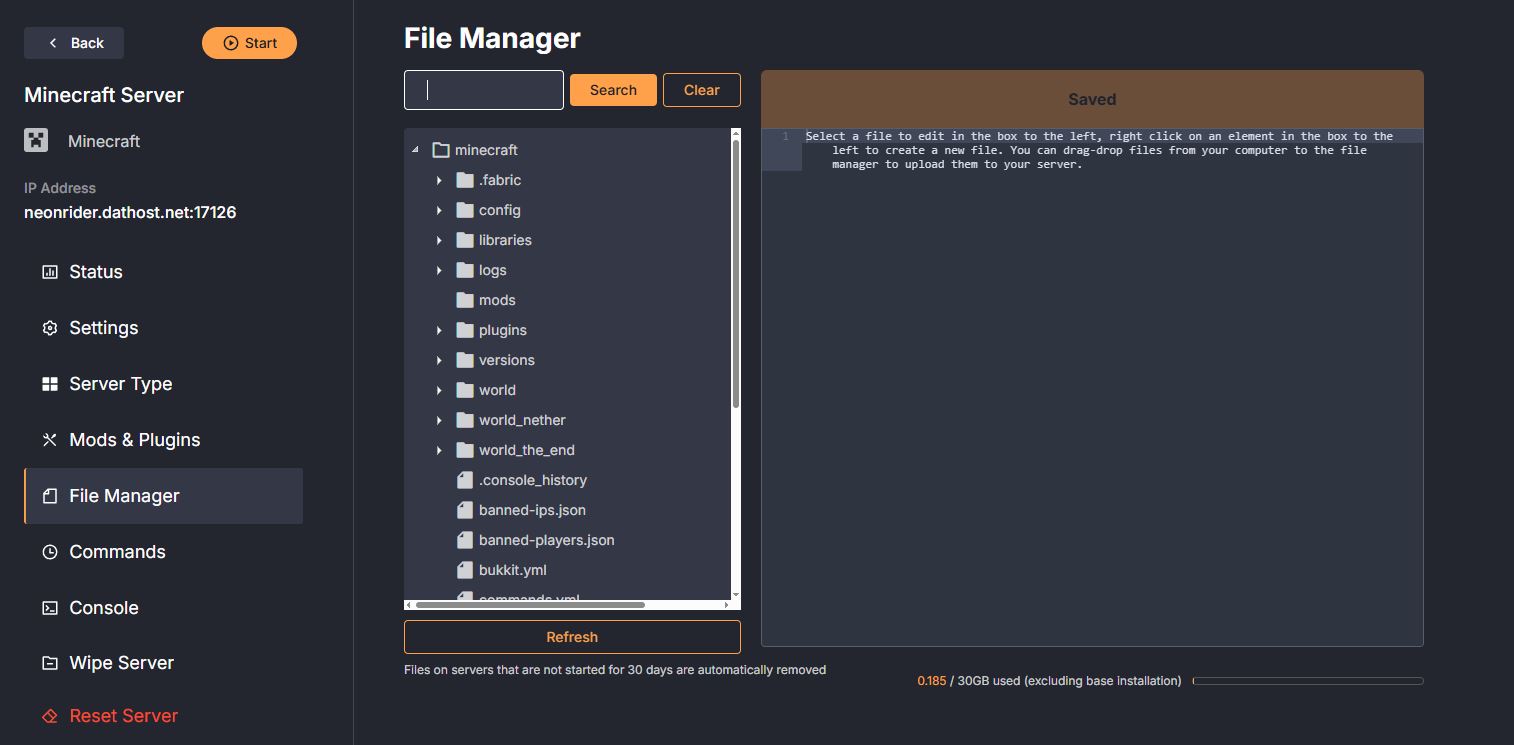Image resolution: width=1514 pixels, height=745 pixels.
Task: Click the Status chart icon in sidebar
Action: tap(49, 272)
